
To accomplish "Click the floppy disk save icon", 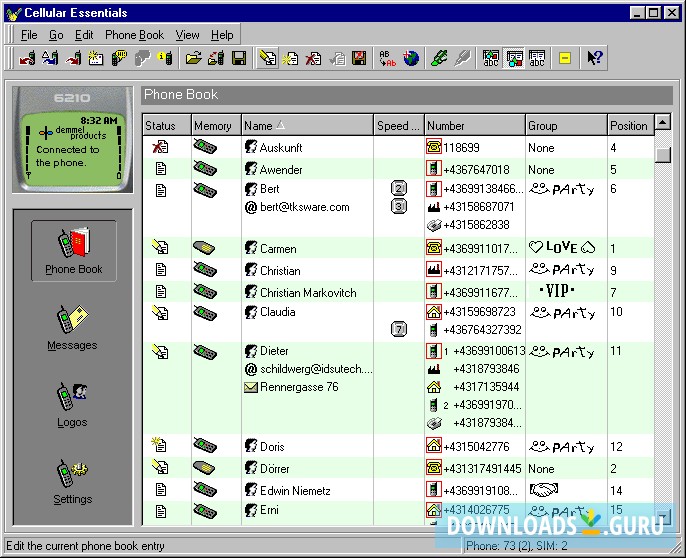I will point(239,59).
